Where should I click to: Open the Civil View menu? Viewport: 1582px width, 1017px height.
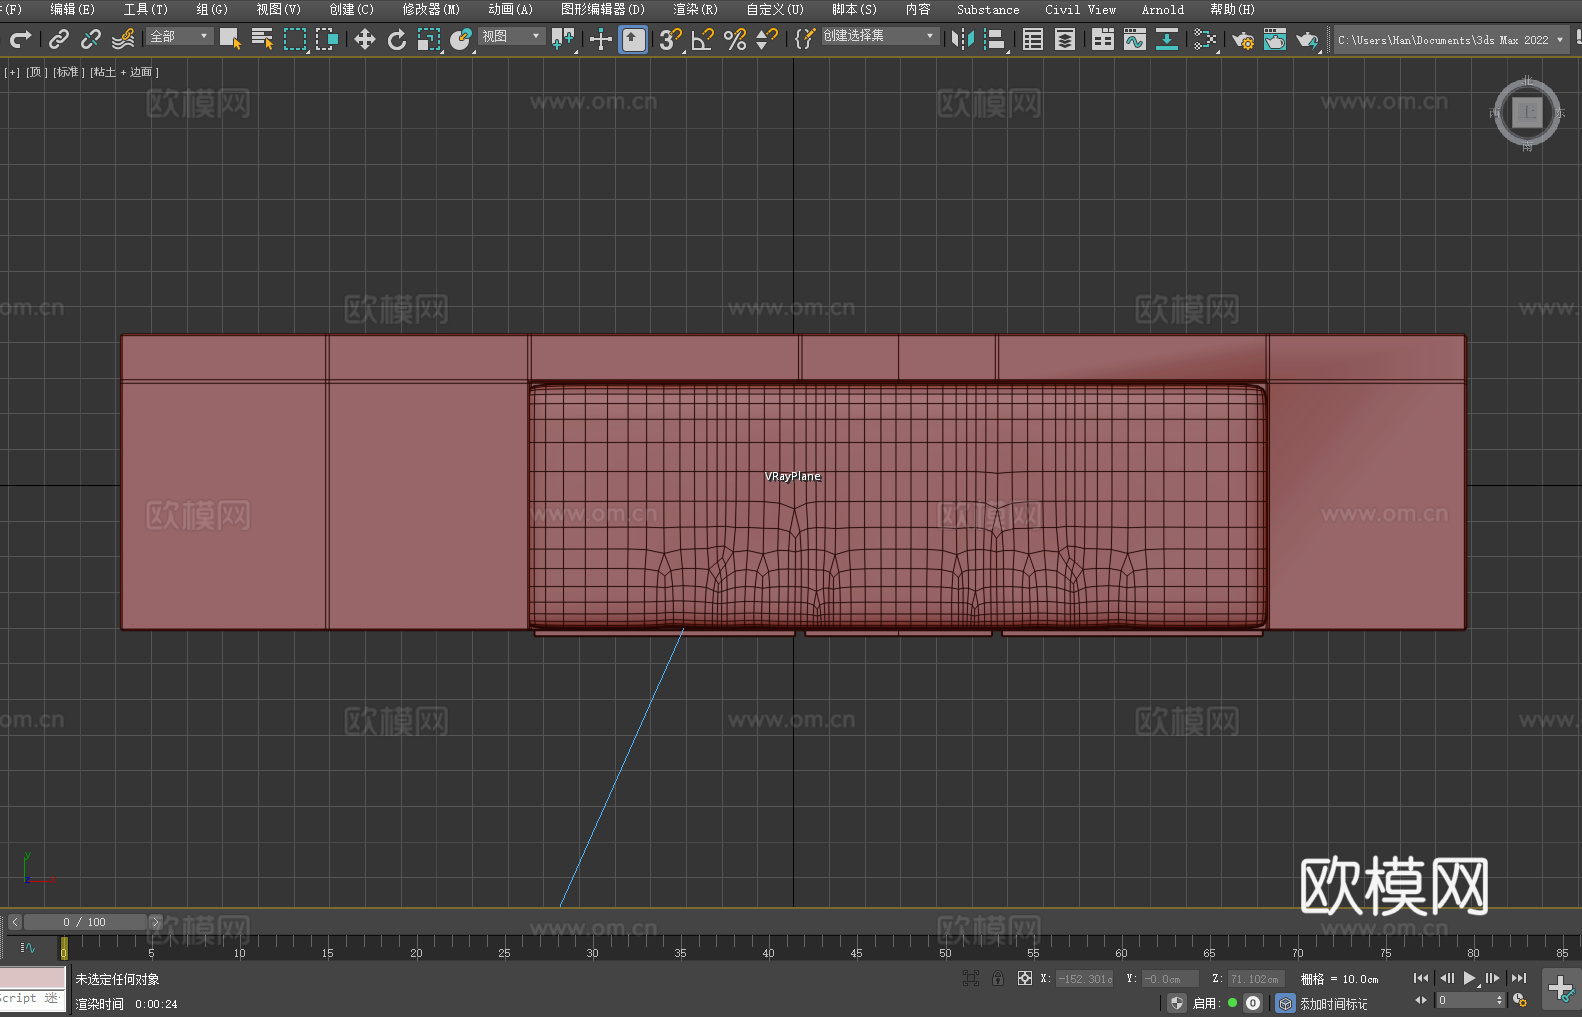click(1081, 9)
